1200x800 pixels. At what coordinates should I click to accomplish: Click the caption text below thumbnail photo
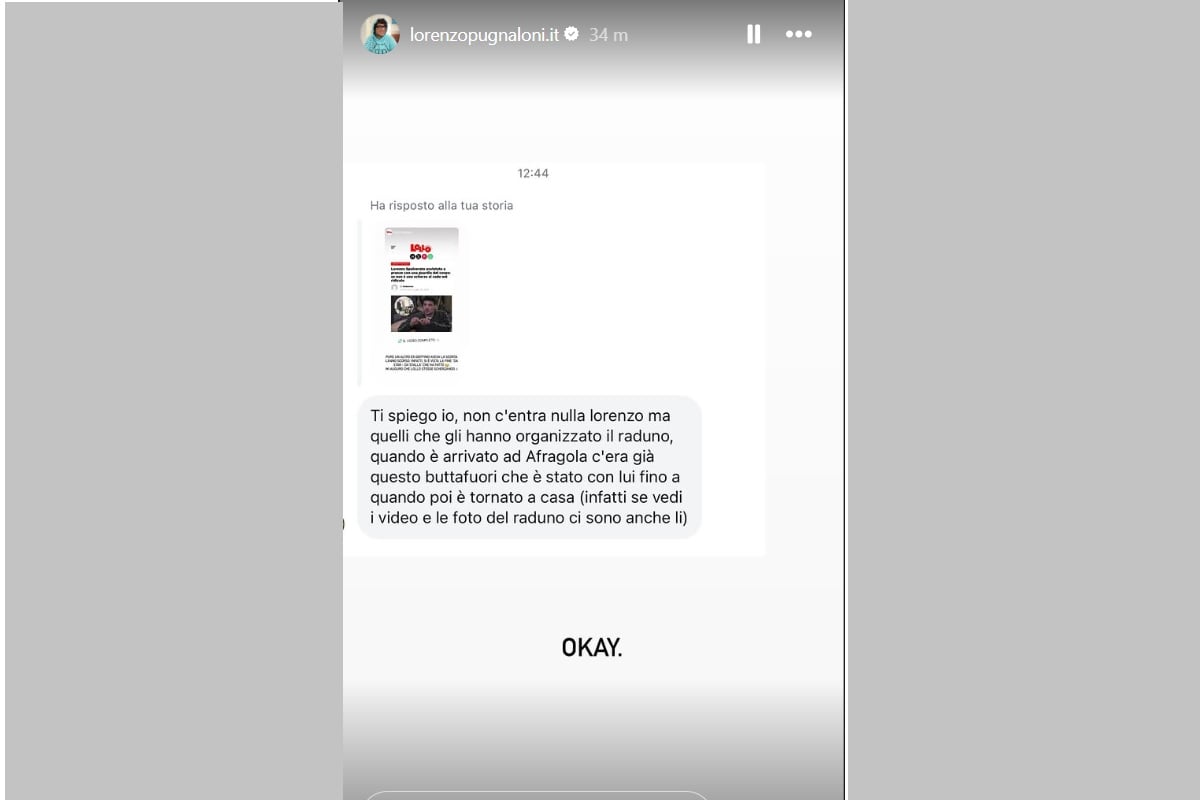(421, 362)
